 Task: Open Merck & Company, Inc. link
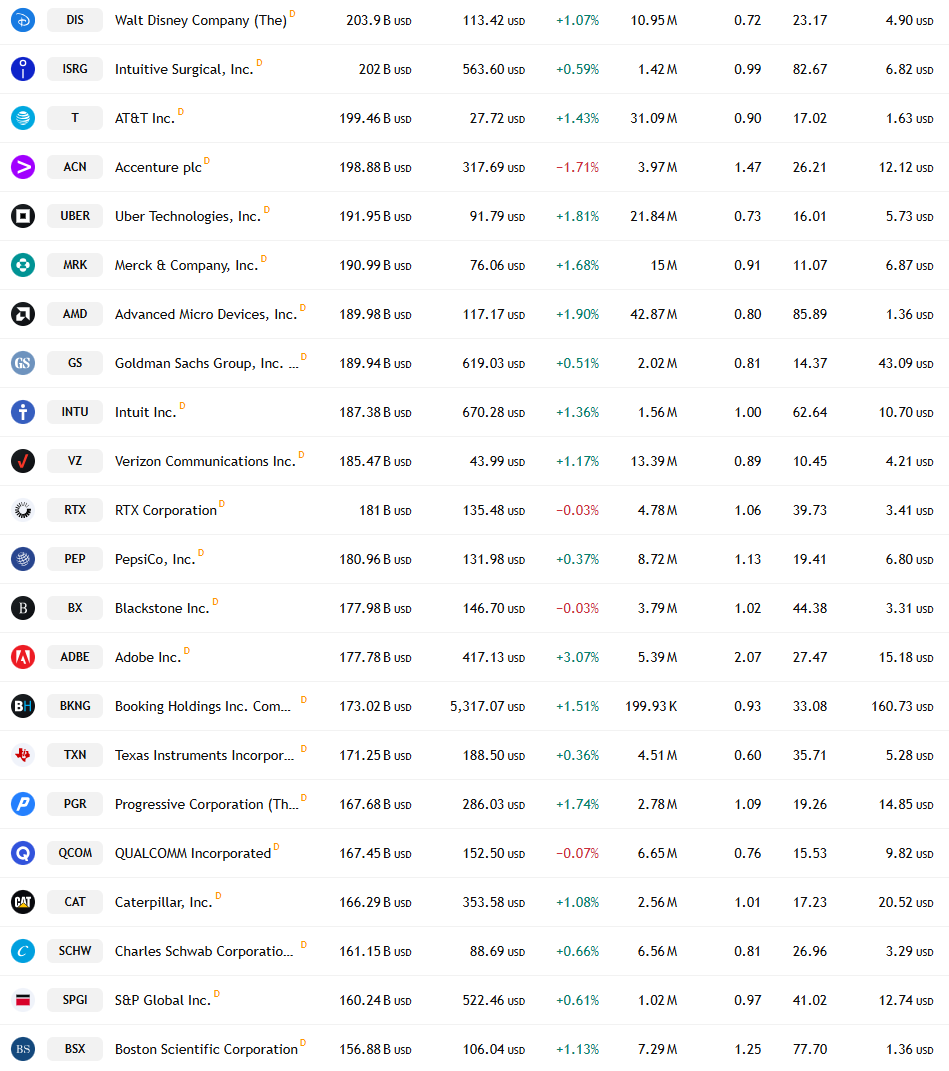click(187, 265)
